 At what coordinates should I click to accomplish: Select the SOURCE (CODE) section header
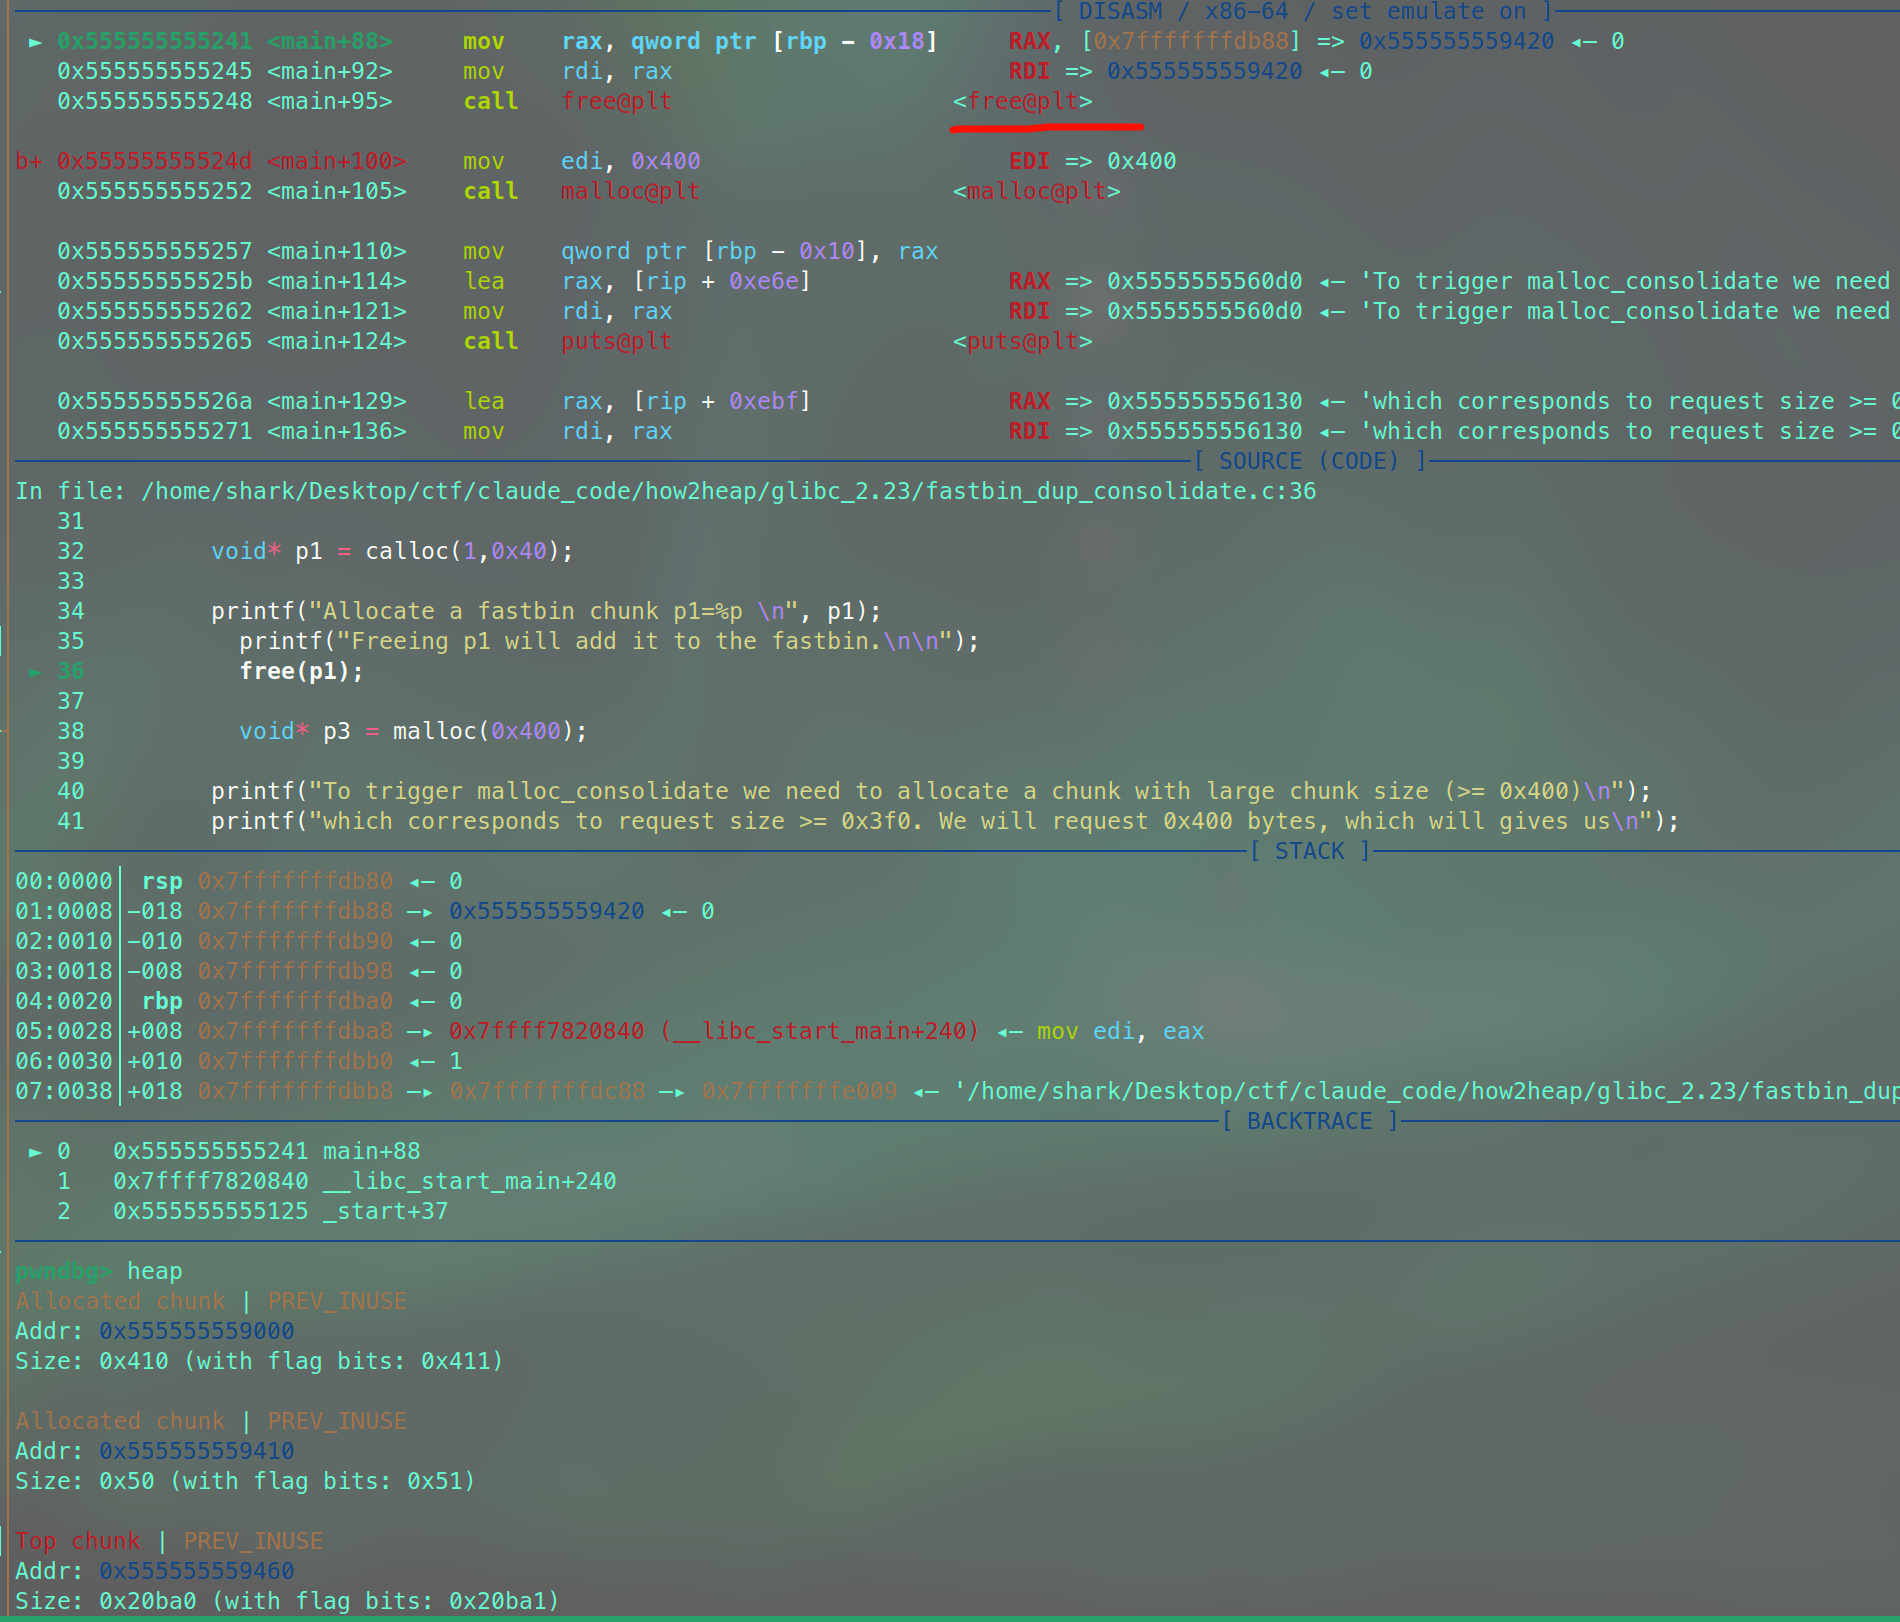coord(1309,461)
